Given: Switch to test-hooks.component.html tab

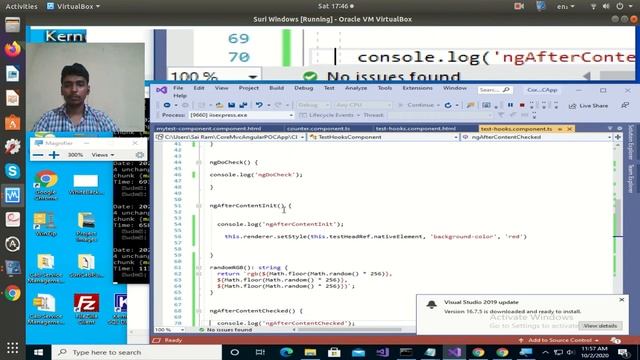Looking at the screenshot, I should tap(416, 129).
